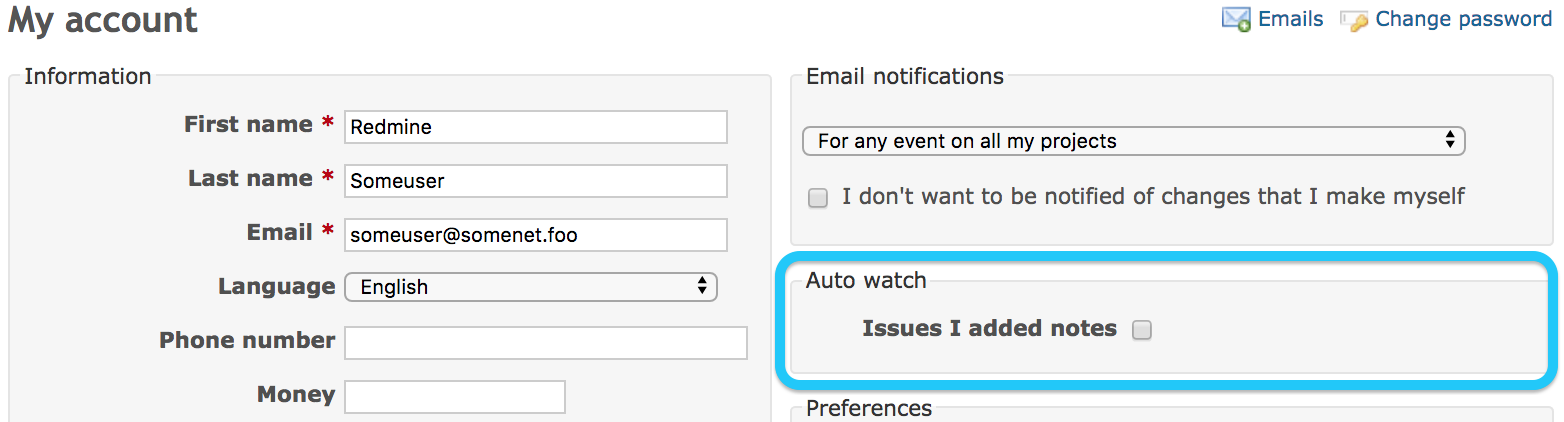Screen dimensions: 1564x422
Task: Focus the First name field containing Redmine
Action: 535,127
